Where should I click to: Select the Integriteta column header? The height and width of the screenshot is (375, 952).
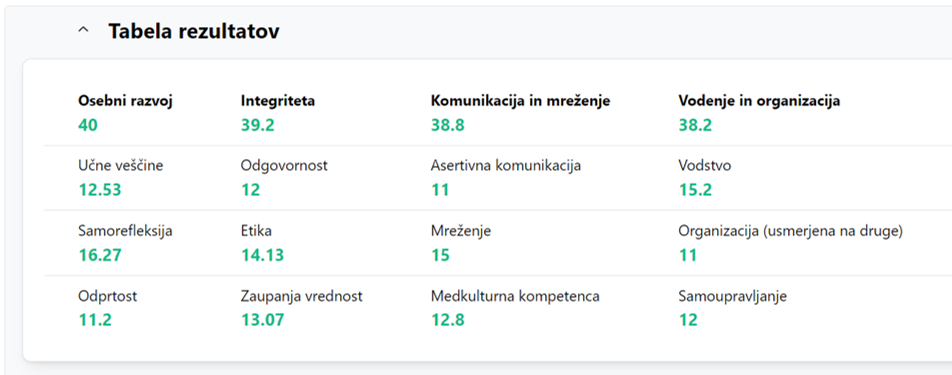278,101
